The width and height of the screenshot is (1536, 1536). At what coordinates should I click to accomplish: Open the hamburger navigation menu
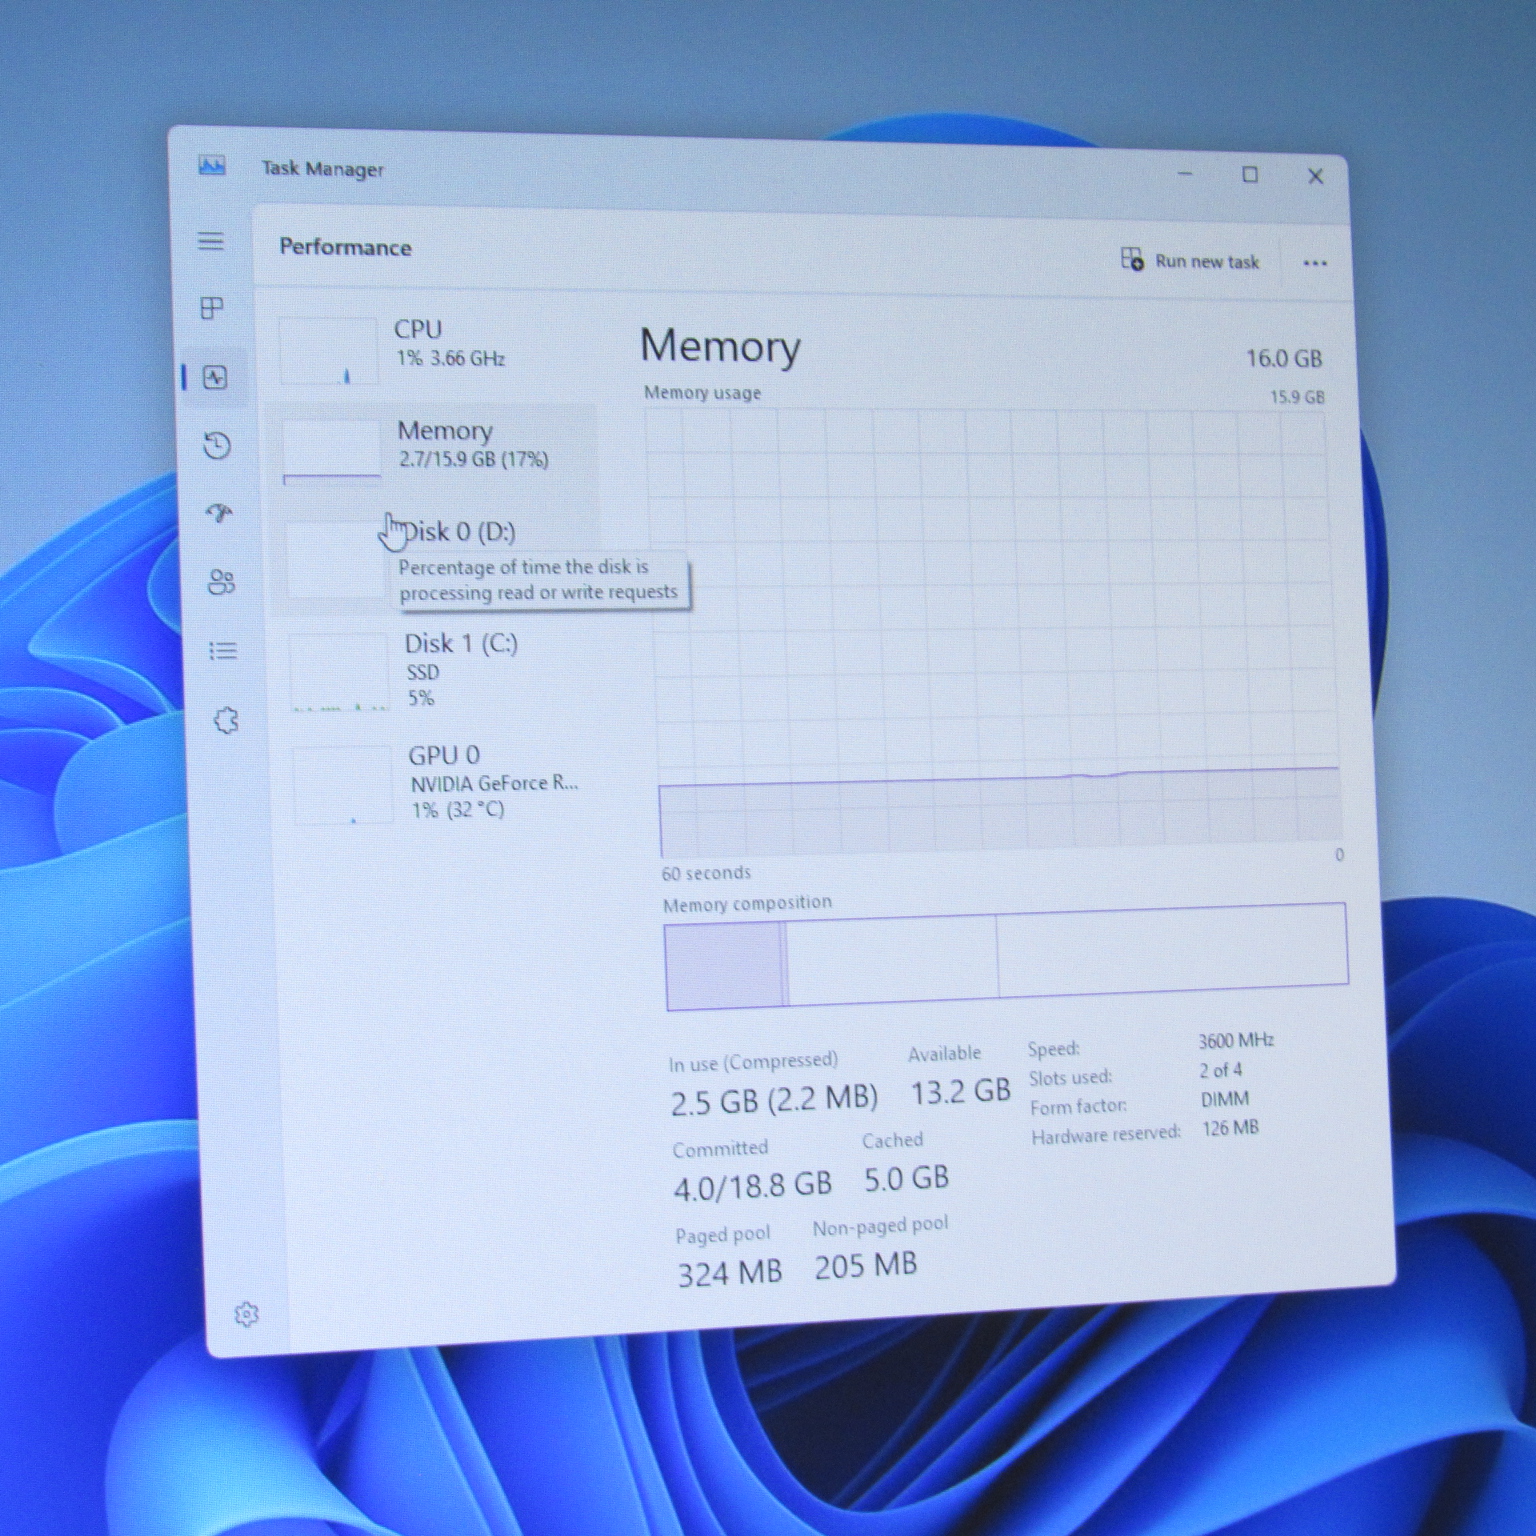(211, 241)
